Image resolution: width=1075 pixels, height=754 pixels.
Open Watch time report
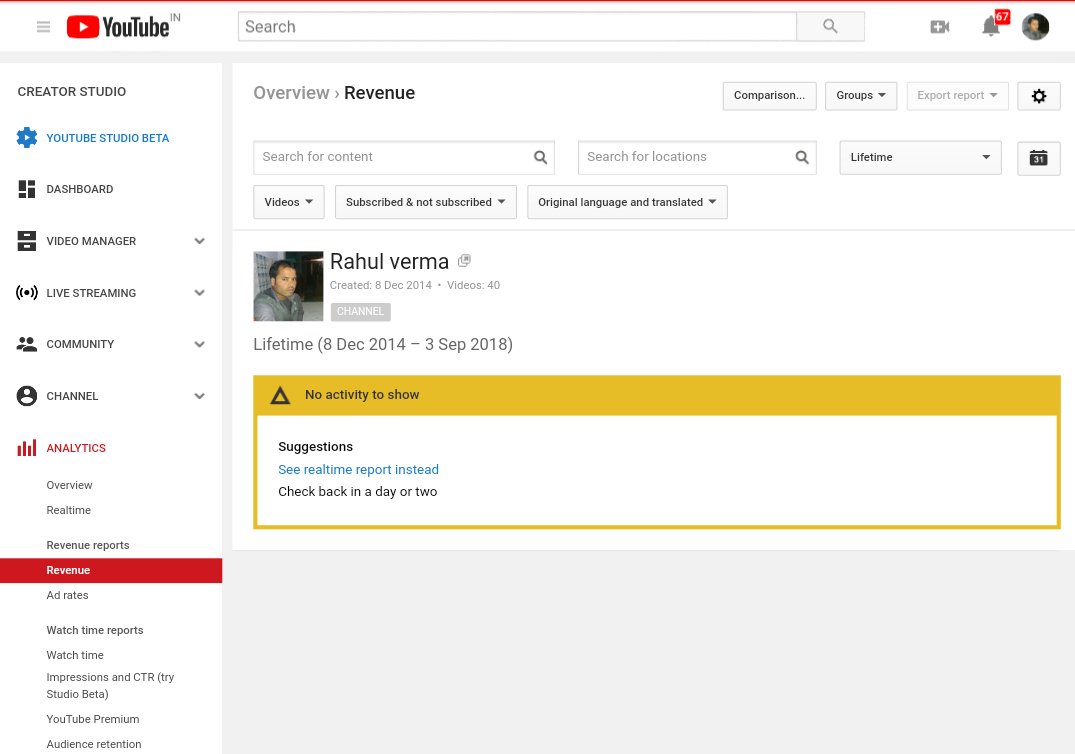pos(75,655)
